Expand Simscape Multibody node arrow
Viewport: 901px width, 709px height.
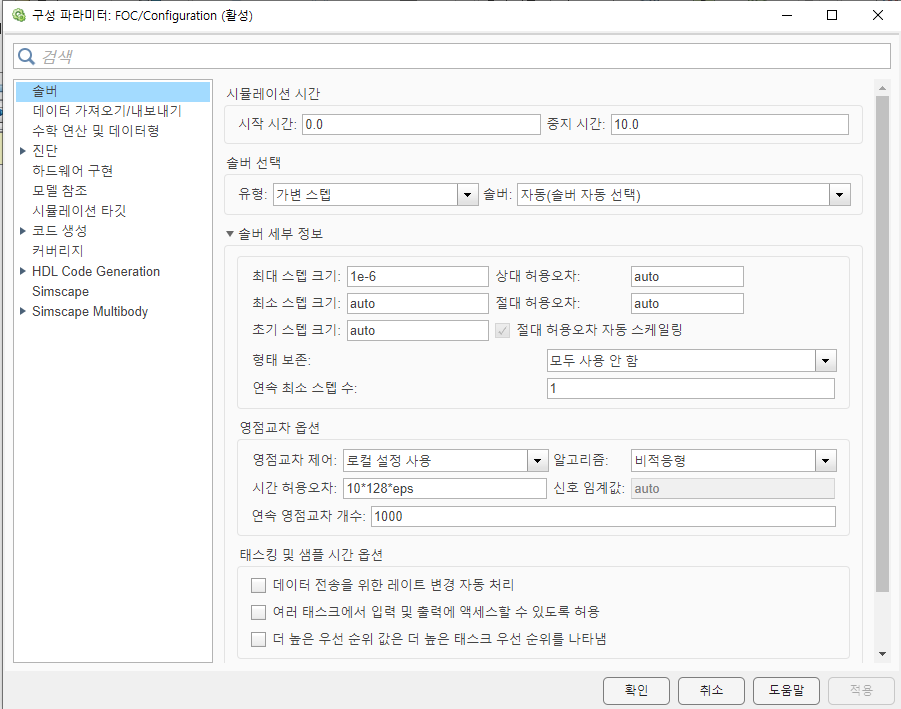click(x=22, y=311)
